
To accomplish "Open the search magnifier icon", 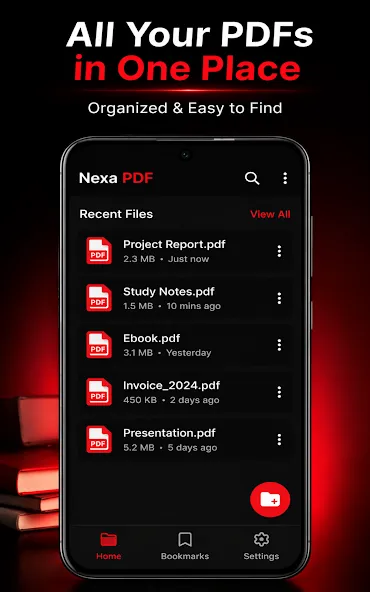I will [x=252, y=178].
